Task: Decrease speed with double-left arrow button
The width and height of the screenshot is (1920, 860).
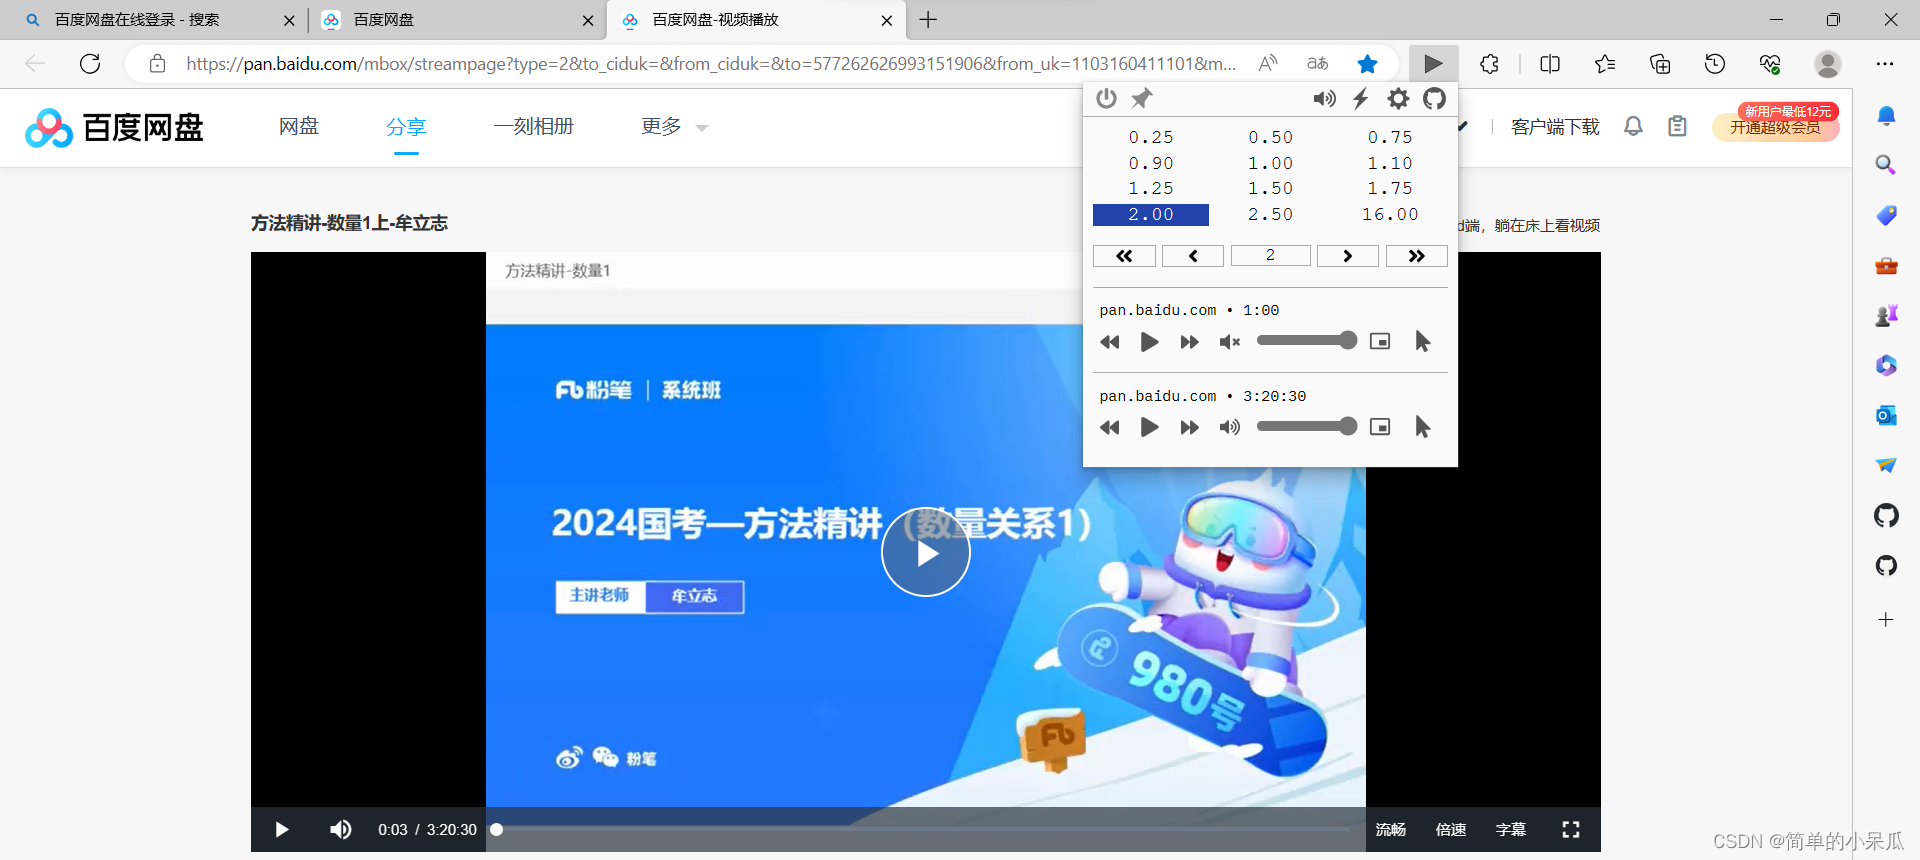Action: [x=1124, y=256]
